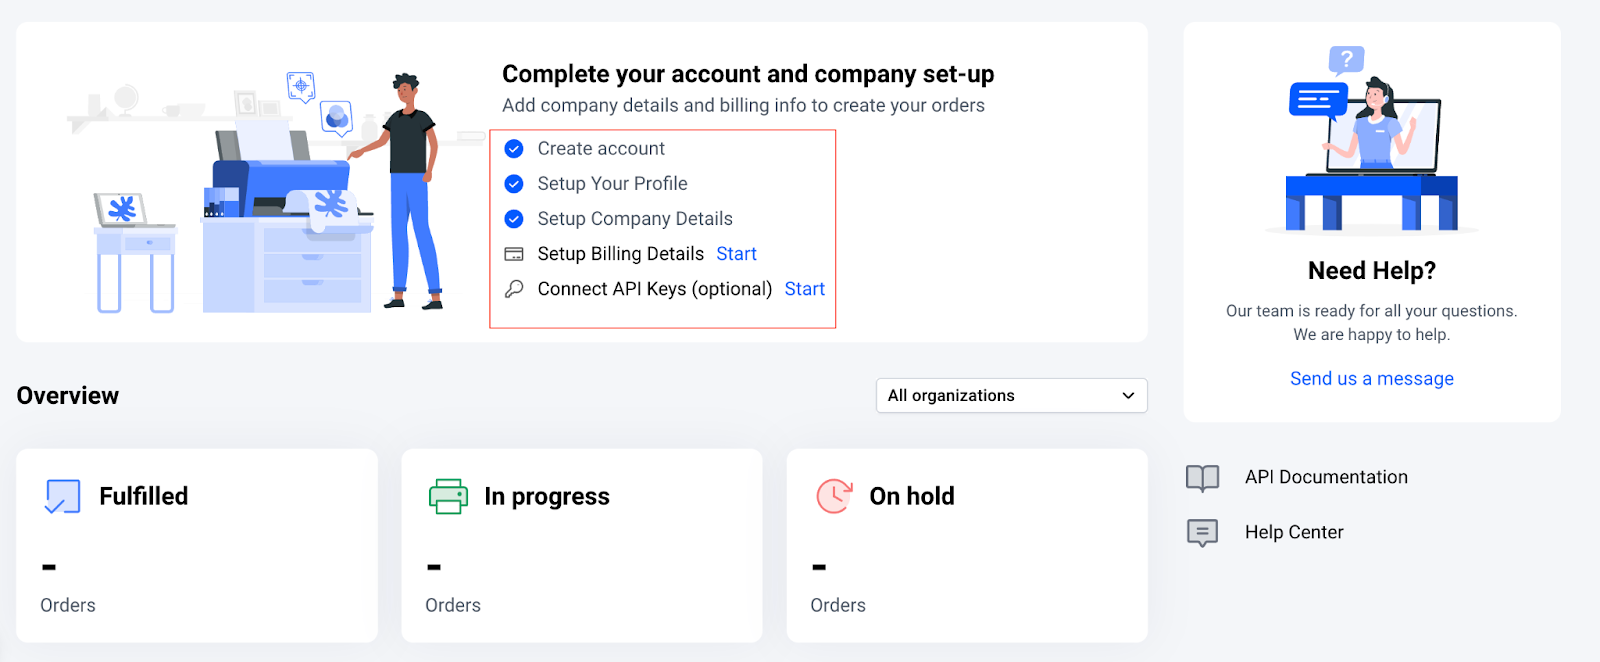Click the help desk illustration

[x=1371, y=140]
